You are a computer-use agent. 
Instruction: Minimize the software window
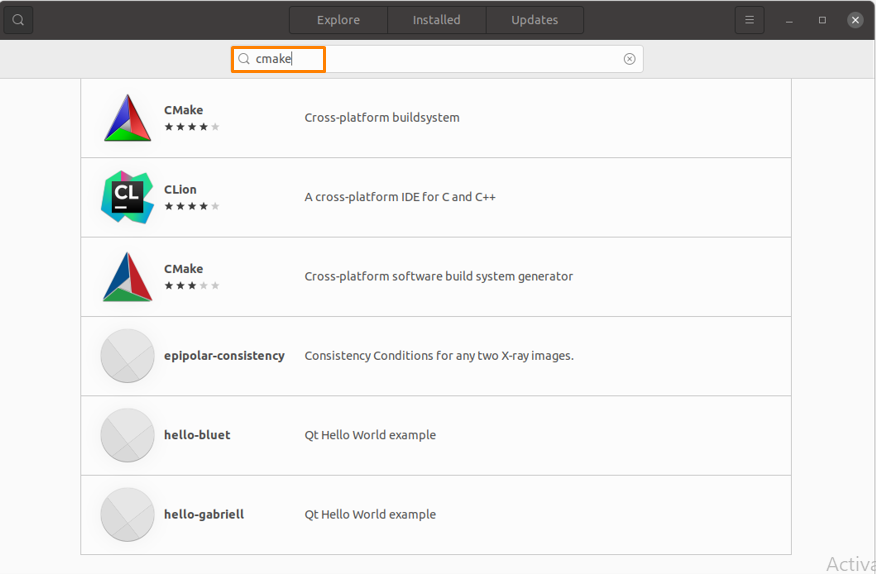click(x=789, y=20)
